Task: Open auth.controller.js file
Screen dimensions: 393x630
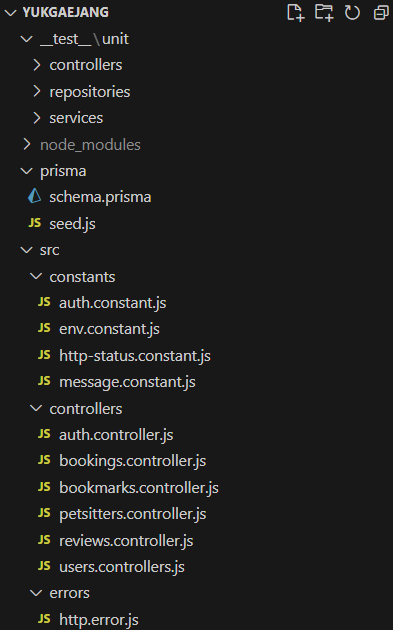Action: coord(116,435)
